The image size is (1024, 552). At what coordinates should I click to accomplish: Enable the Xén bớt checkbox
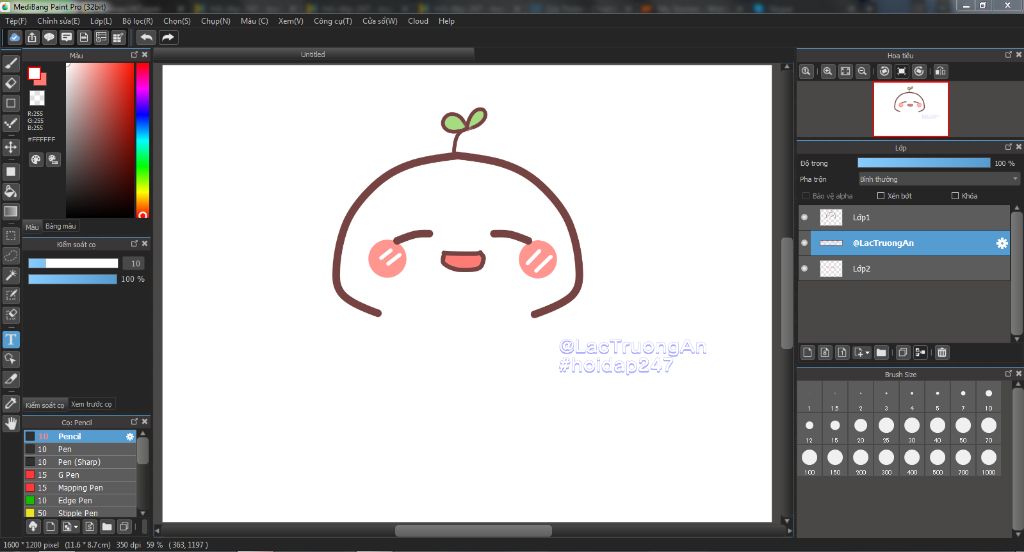tap(880, 196)
